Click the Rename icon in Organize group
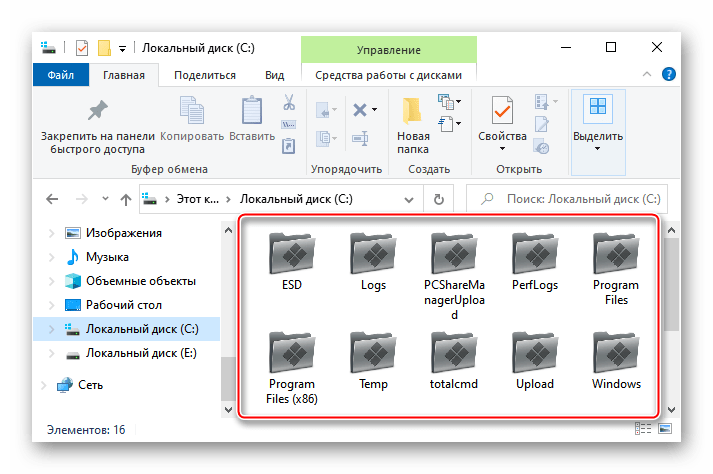713x474 pixels. point(360,138)
